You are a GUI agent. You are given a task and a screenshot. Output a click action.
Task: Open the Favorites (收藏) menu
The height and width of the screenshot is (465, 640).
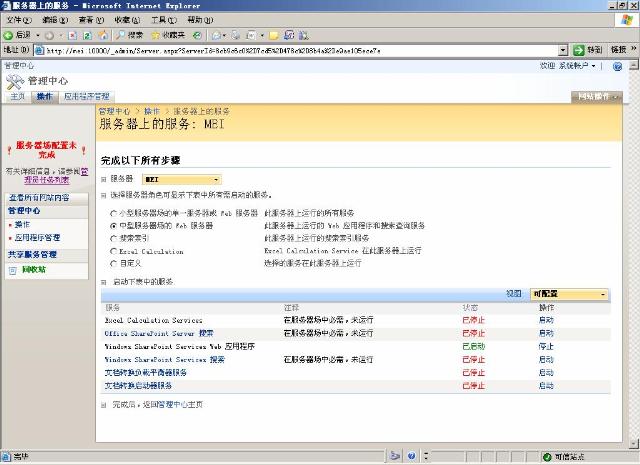pos(127,20)
